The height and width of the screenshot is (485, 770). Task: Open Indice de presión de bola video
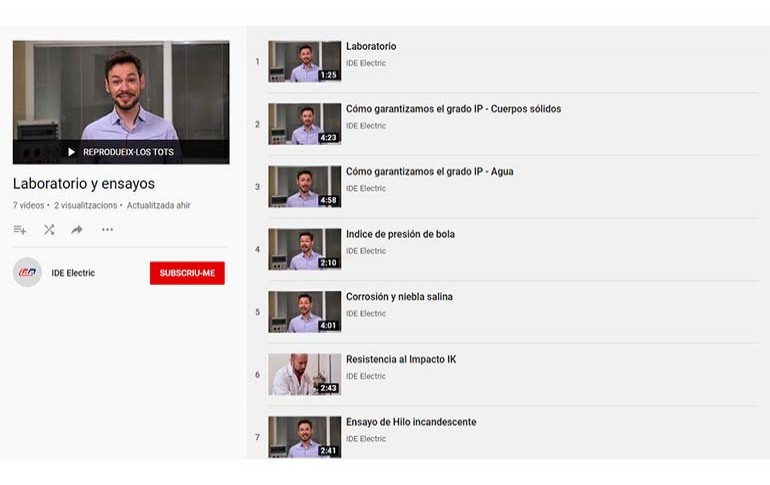click(x=400, y=234)
